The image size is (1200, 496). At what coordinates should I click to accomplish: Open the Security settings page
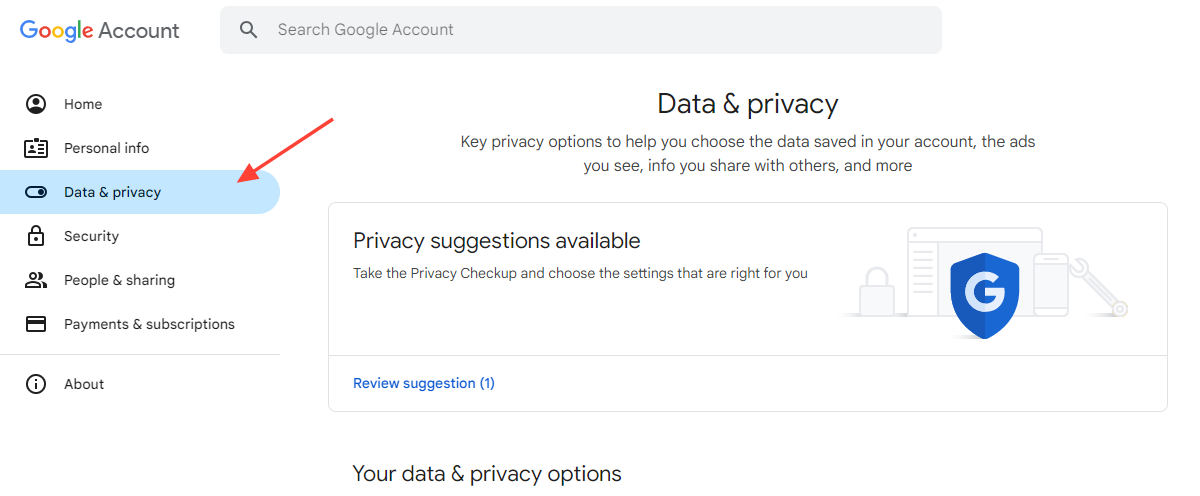(x=91, y=236)
